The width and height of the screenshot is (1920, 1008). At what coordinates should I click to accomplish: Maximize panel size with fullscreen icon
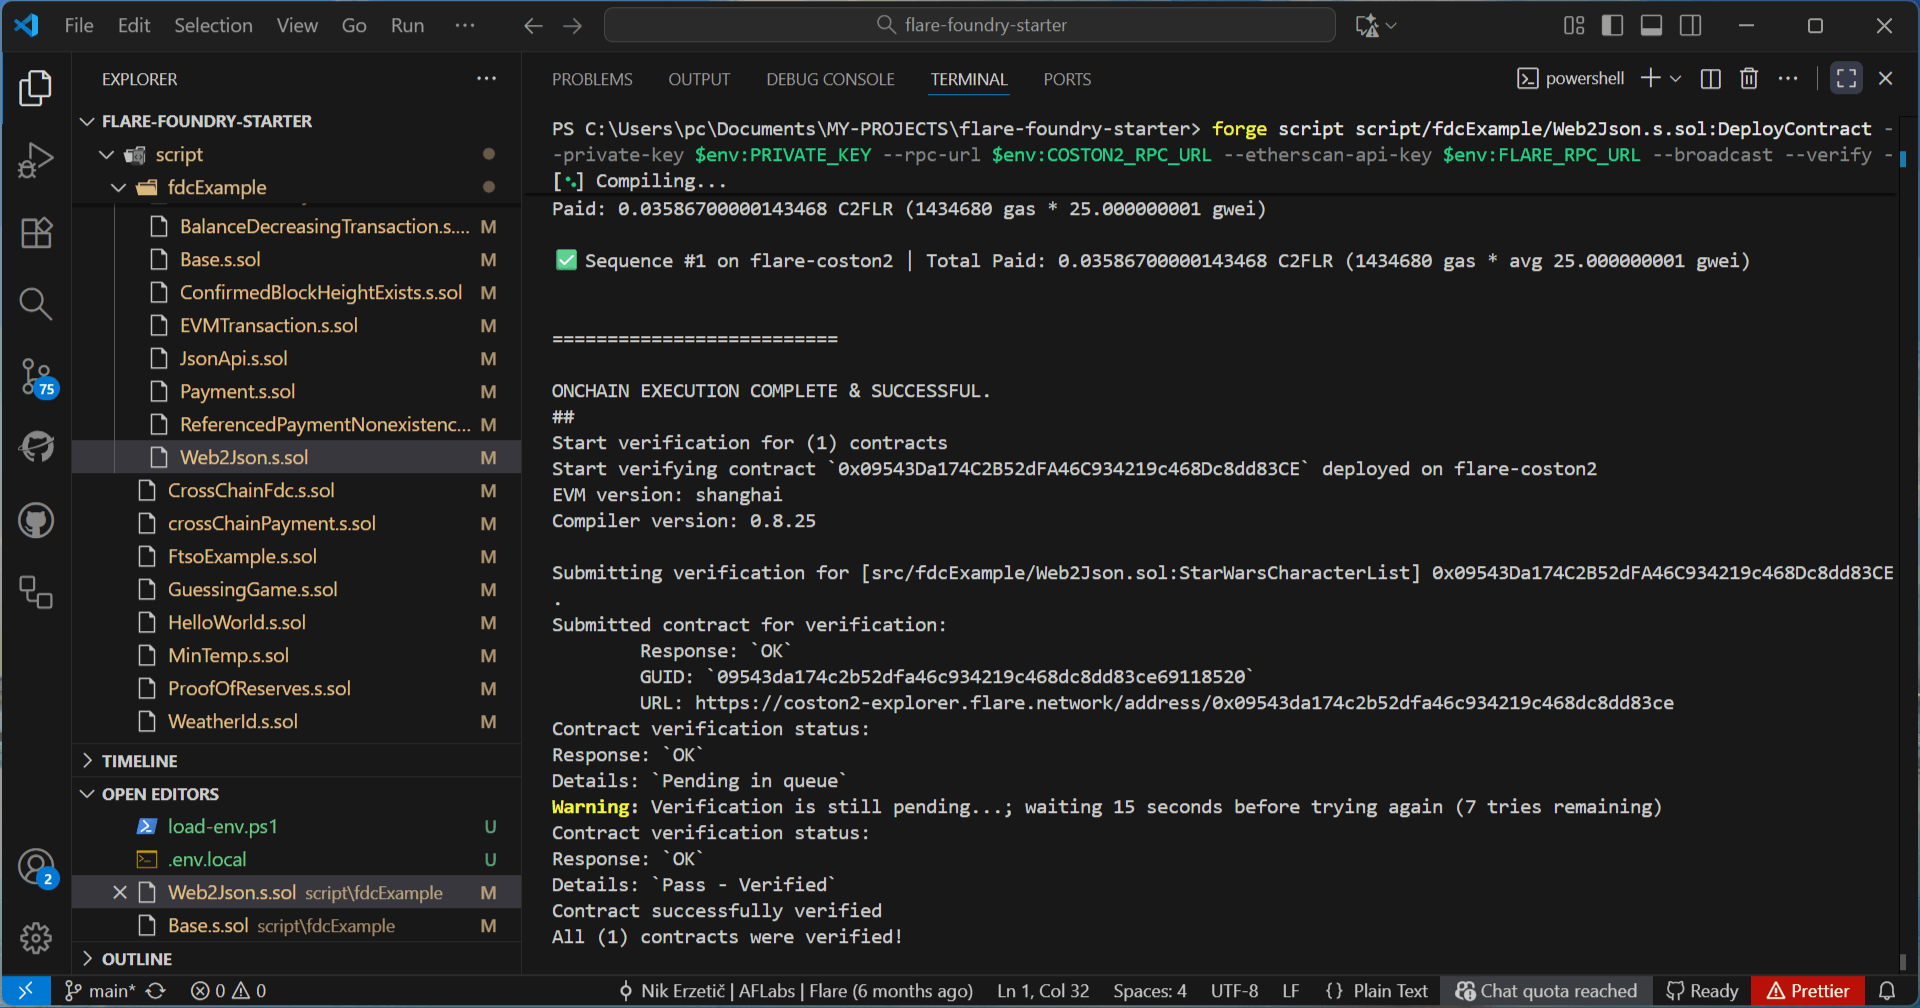(x=1845, y=78)
